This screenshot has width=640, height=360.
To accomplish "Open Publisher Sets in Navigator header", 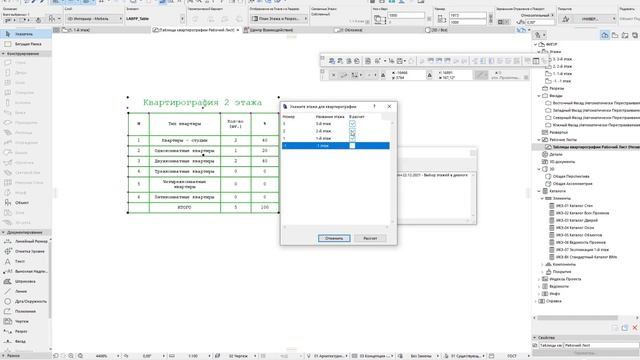I will (x=635, y=36).
